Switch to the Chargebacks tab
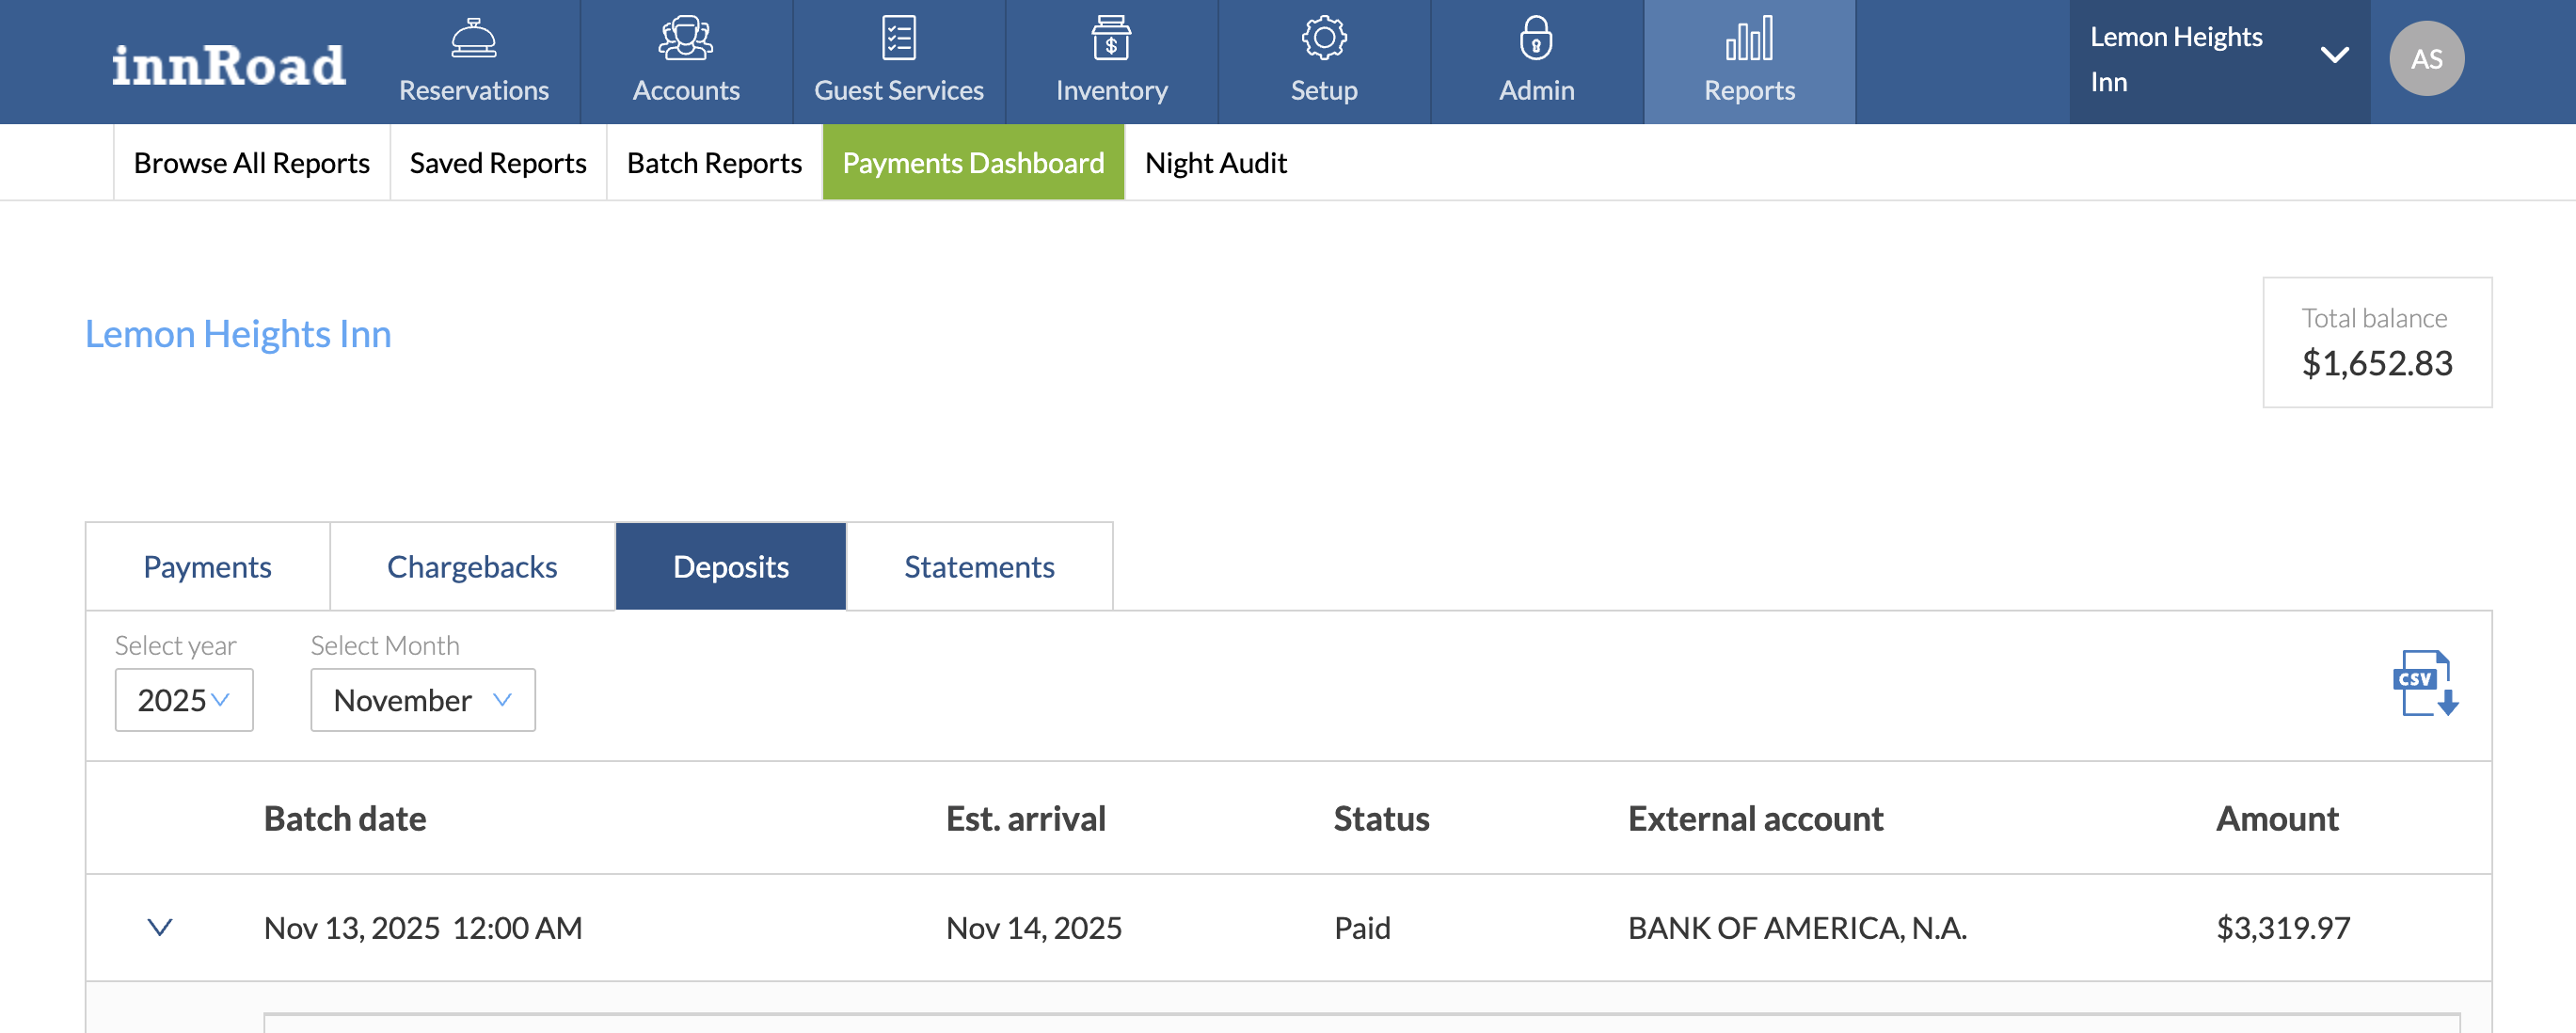2576x1033 pixels. click(471, 567)
